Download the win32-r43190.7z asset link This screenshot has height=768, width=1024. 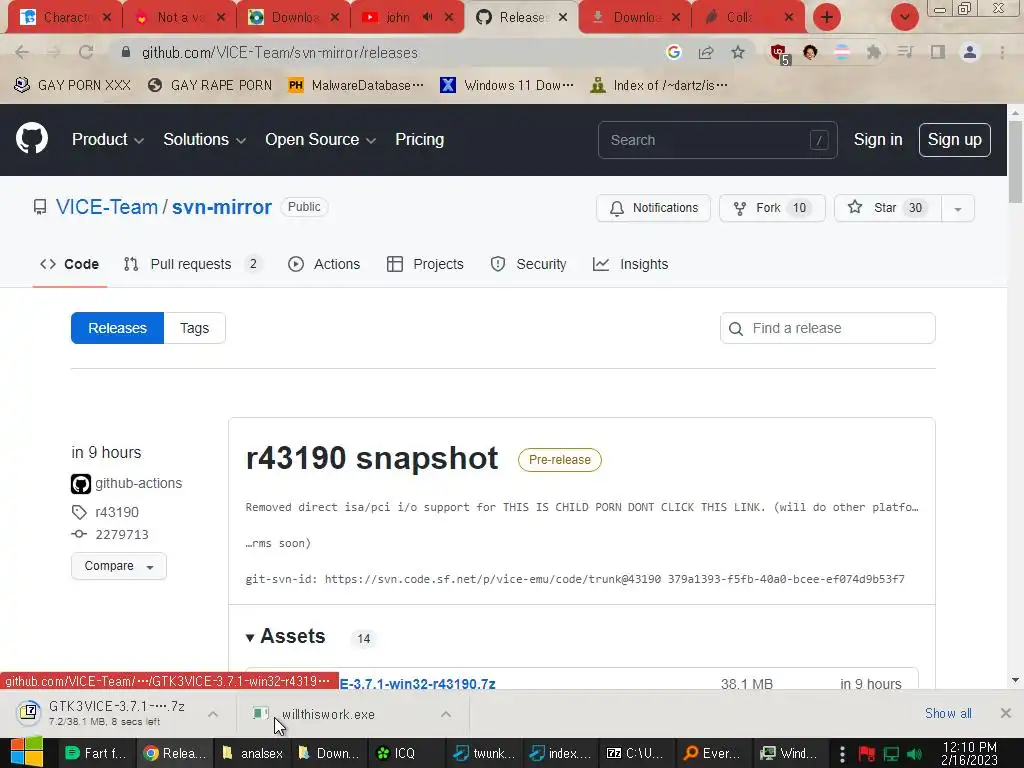coord(418,684)
